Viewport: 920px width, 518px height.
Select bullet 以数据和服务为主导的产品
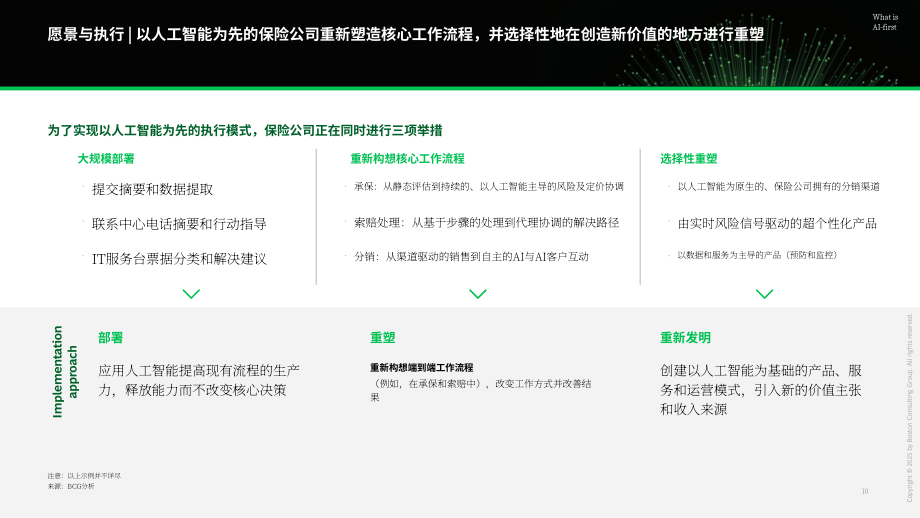(757, 255)
